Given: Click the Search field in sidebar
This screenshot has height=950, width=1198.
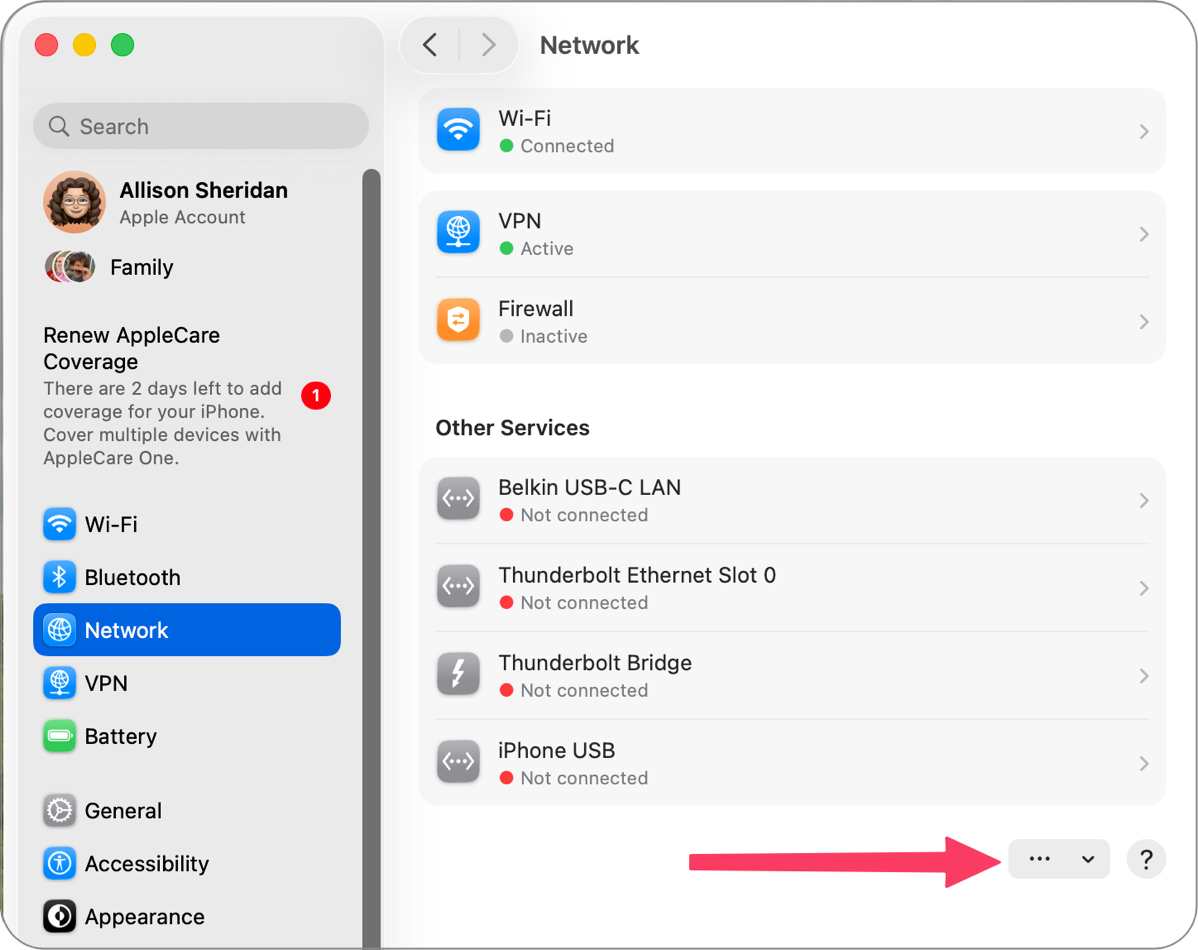Looking at the screenshot, I should 201,126.
